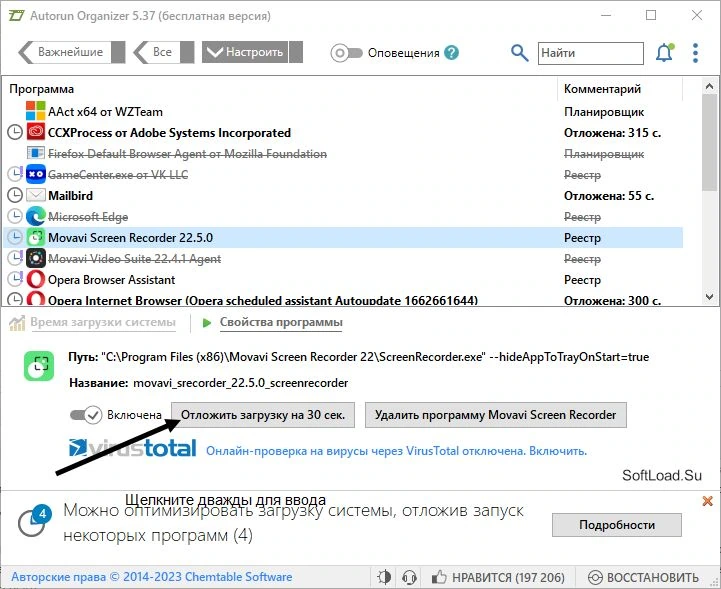Click the headset support icon in status bar
721x589 pixels.
point(409,577)
